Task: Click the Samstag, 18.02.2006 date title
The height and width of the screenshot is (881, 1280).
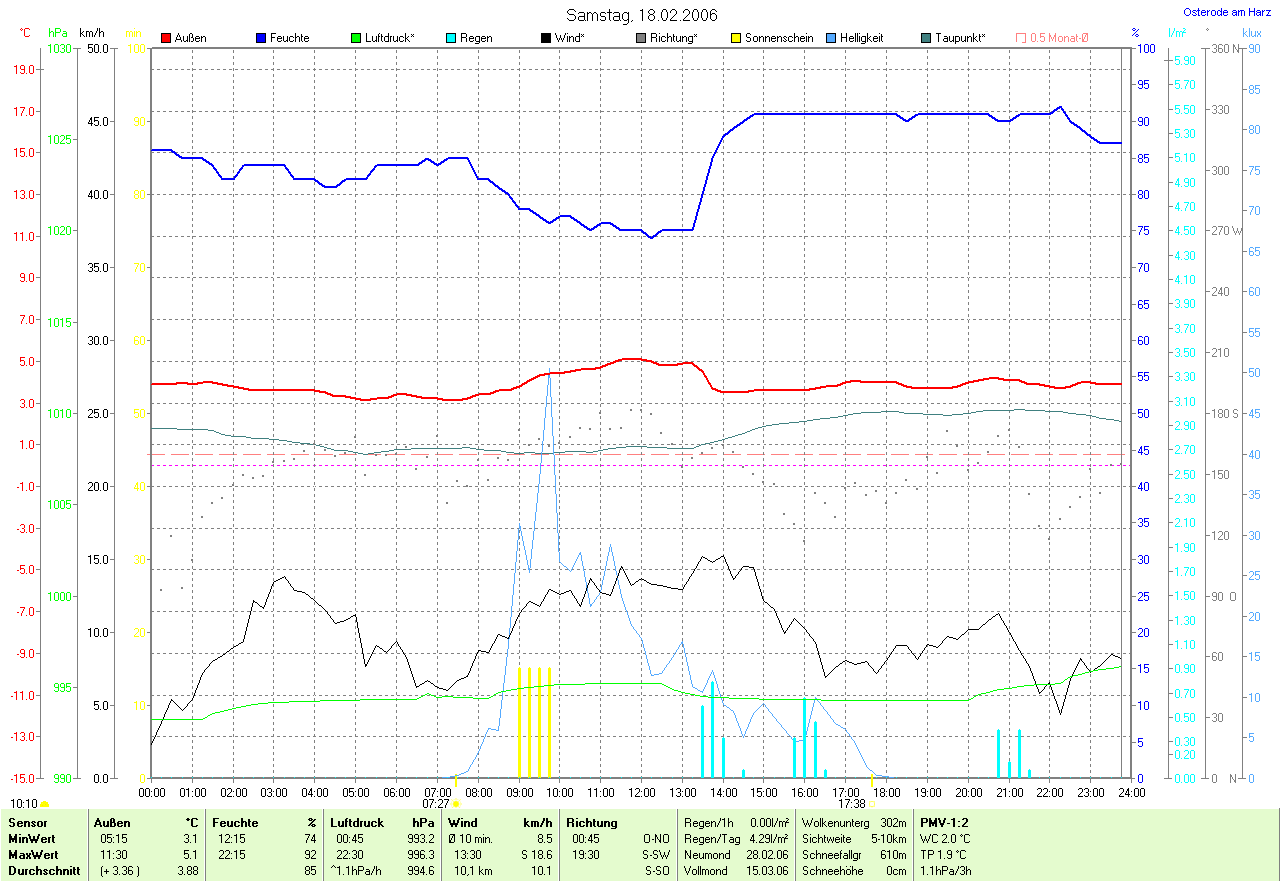Action: point(641,14)
